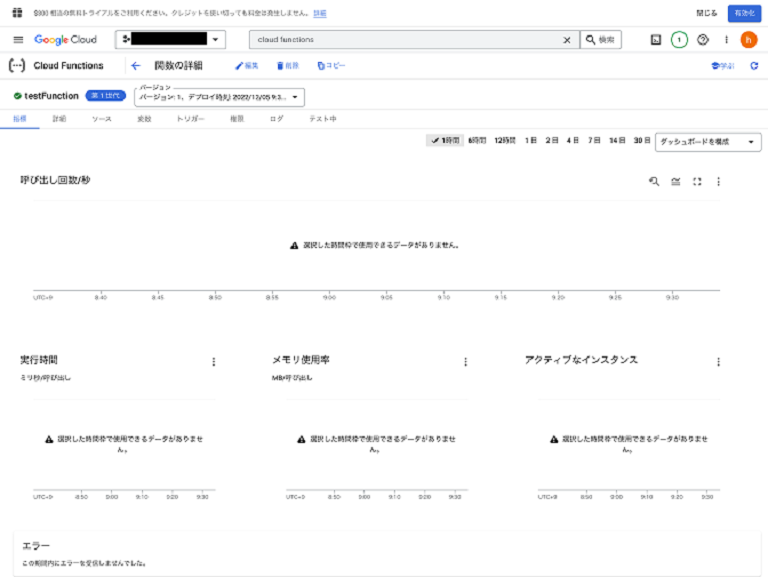Select the 1時間 time range
The height and width of the screenshot is (577, 768).
(445, 141)
